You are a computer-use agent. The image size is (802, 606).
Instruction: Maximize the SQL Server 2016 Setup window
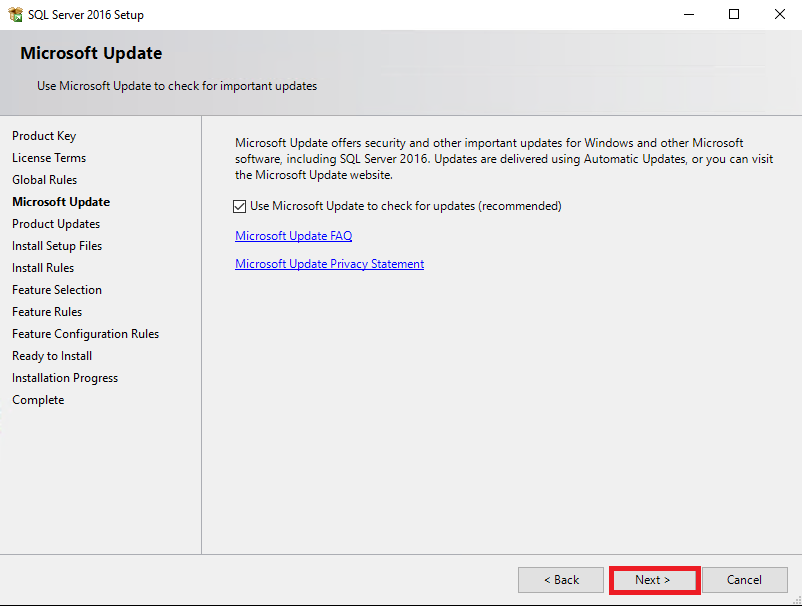coord(734,14)
